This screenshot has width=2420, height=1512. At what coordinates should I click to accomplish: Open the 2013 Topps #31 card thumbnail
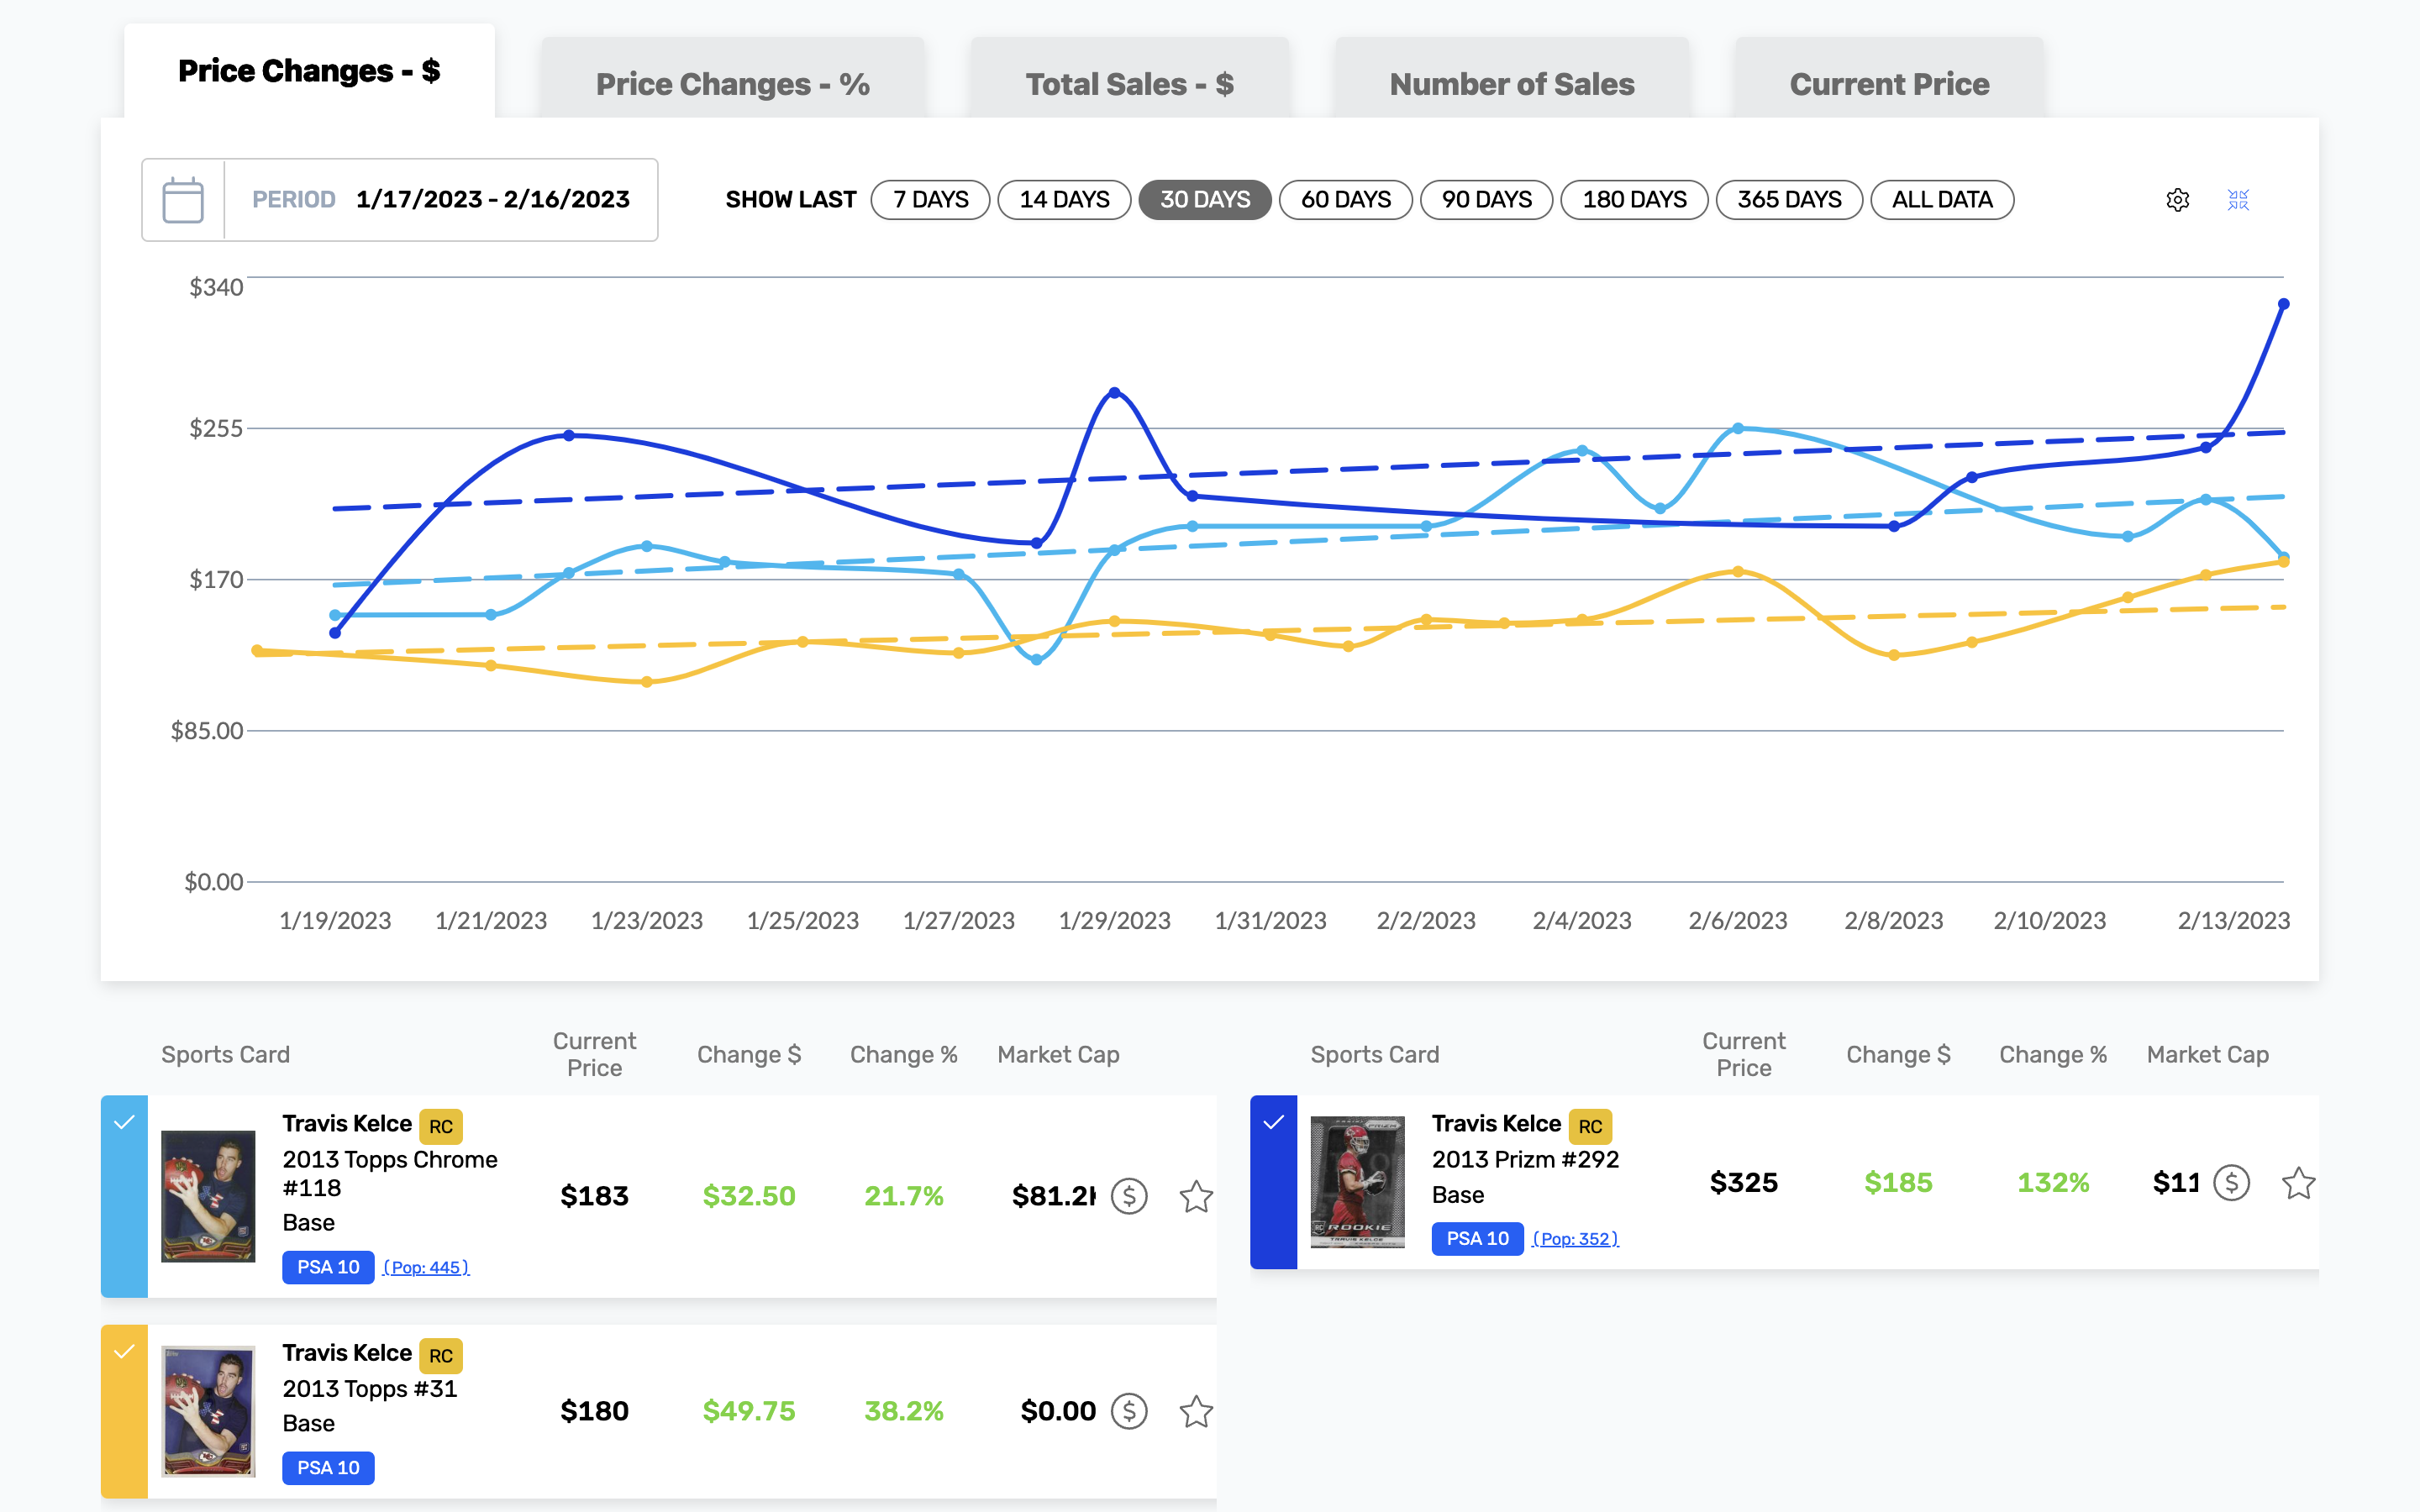click(208, 1411)
